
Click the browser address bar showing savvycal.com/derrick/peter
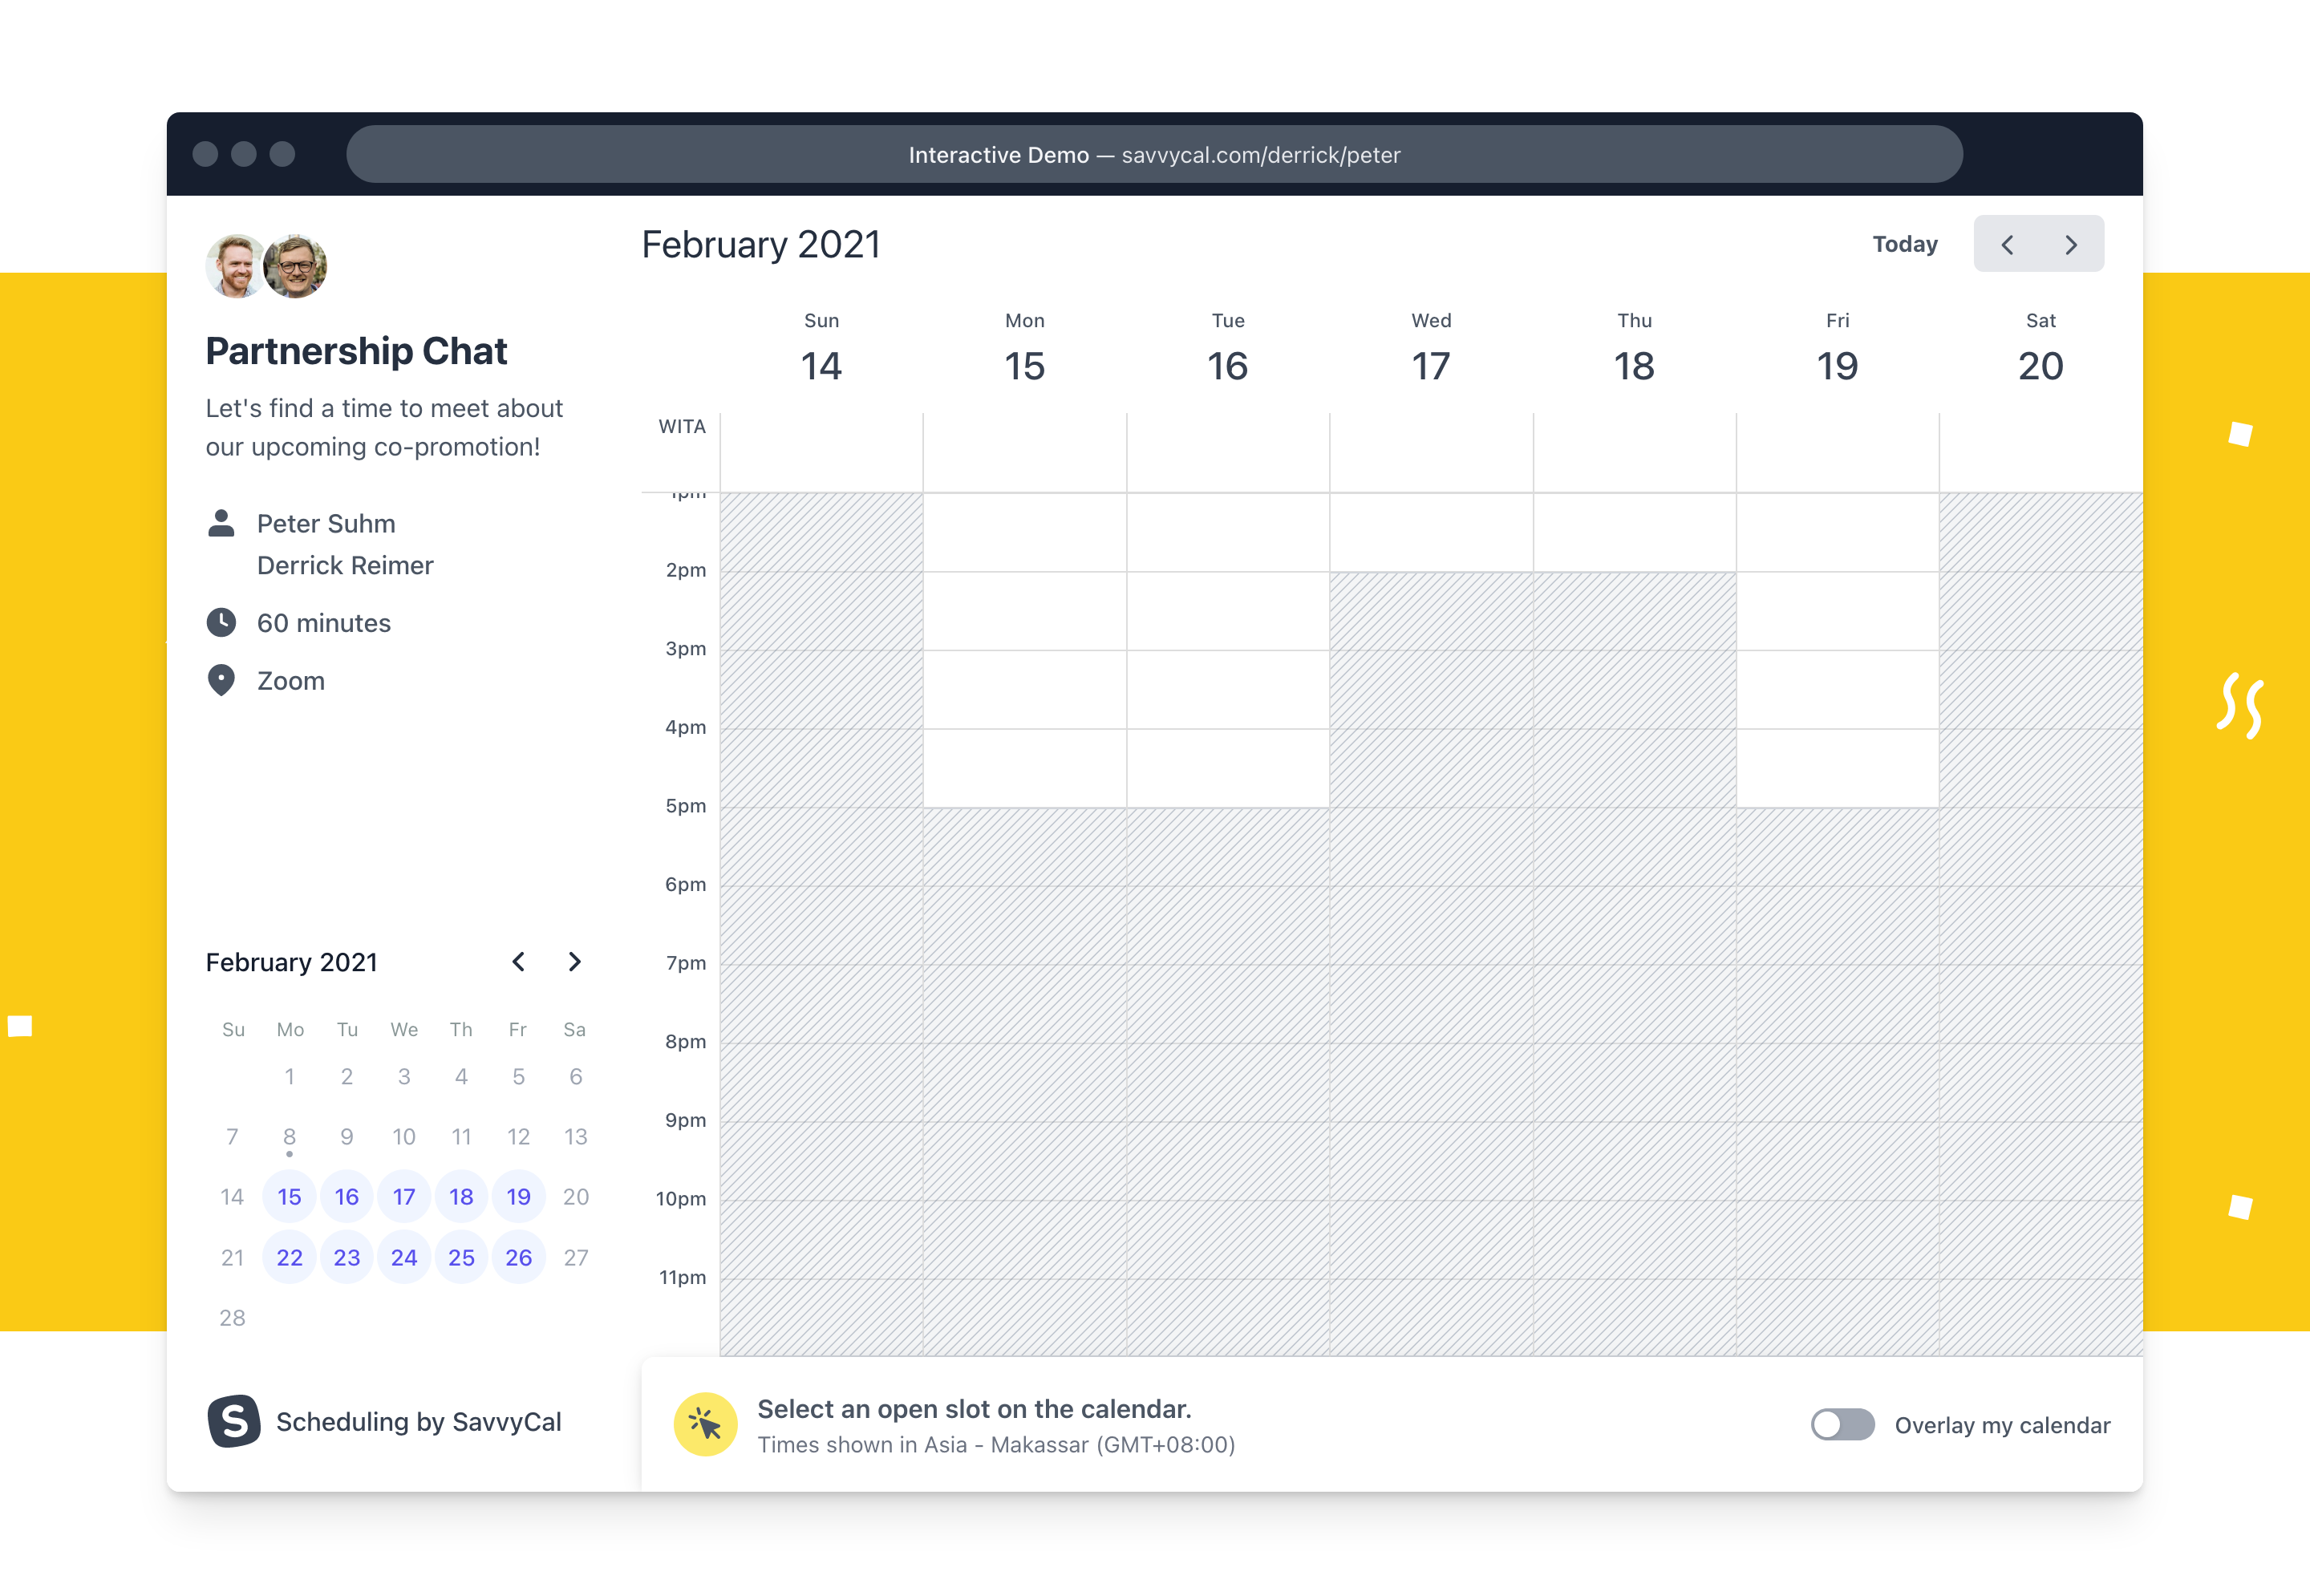point(1154,155)
